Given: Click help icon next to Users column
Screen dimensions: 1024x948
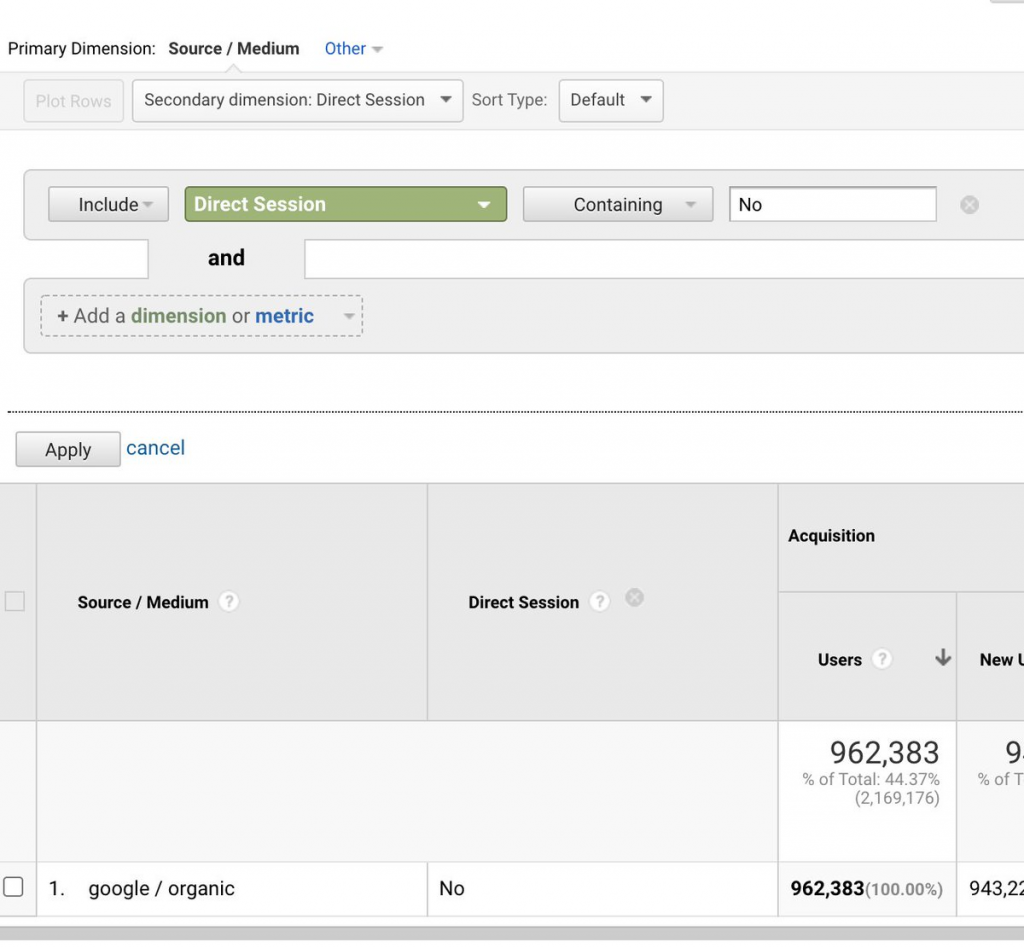Looking at the screenshot, I should (x=882, y=659).
